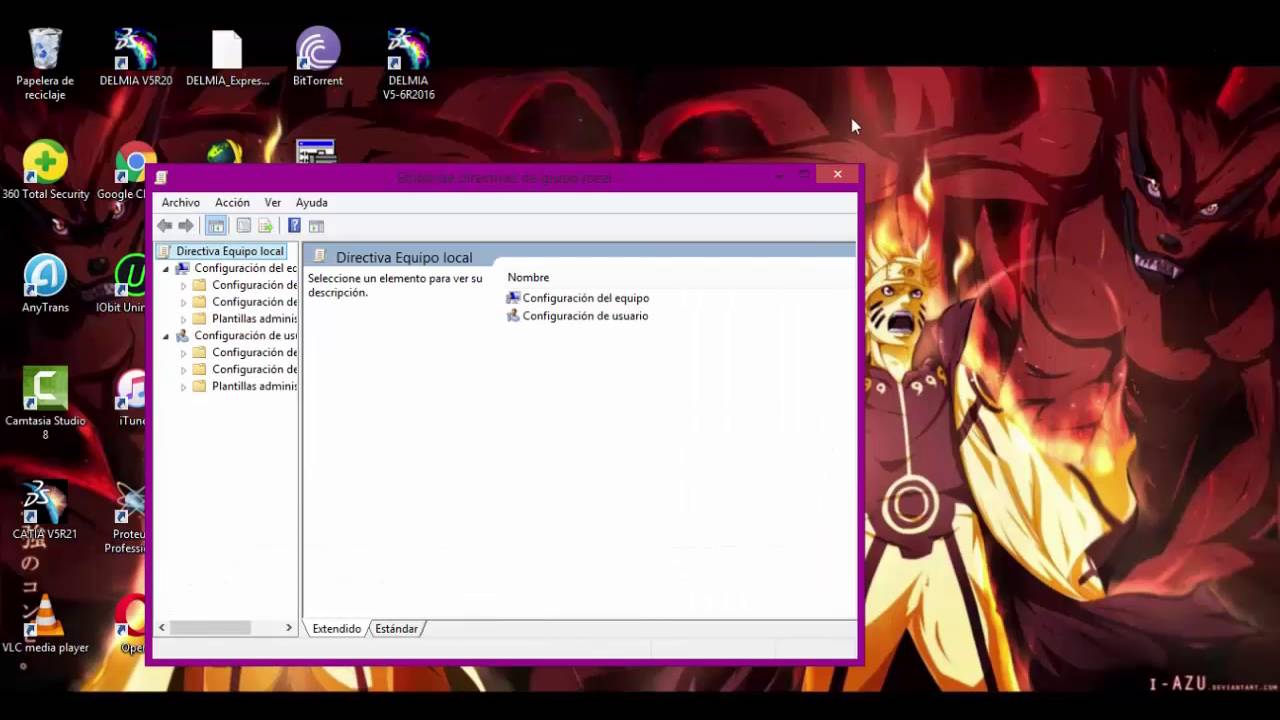
Task: Launch CATIA V5R21 from the desktop
Action: tap(45, 510)
